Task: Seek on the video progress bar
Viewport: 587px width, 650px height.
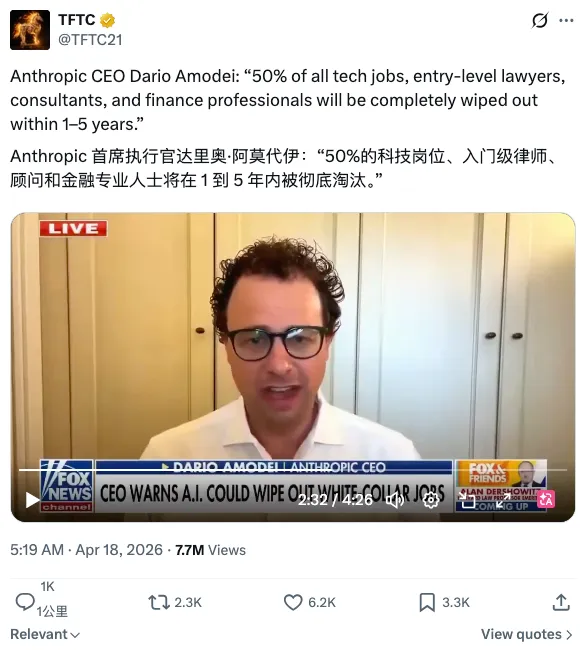Action: point(293,470)
